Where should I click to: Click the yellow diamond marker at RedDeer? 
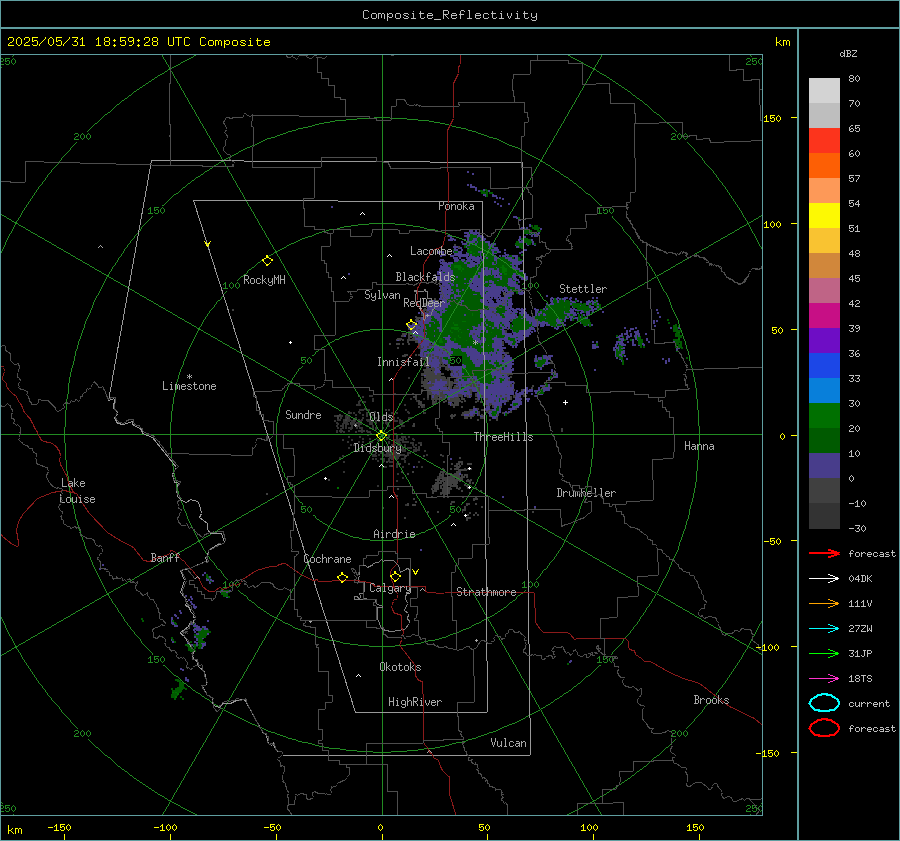pos(411,325)
